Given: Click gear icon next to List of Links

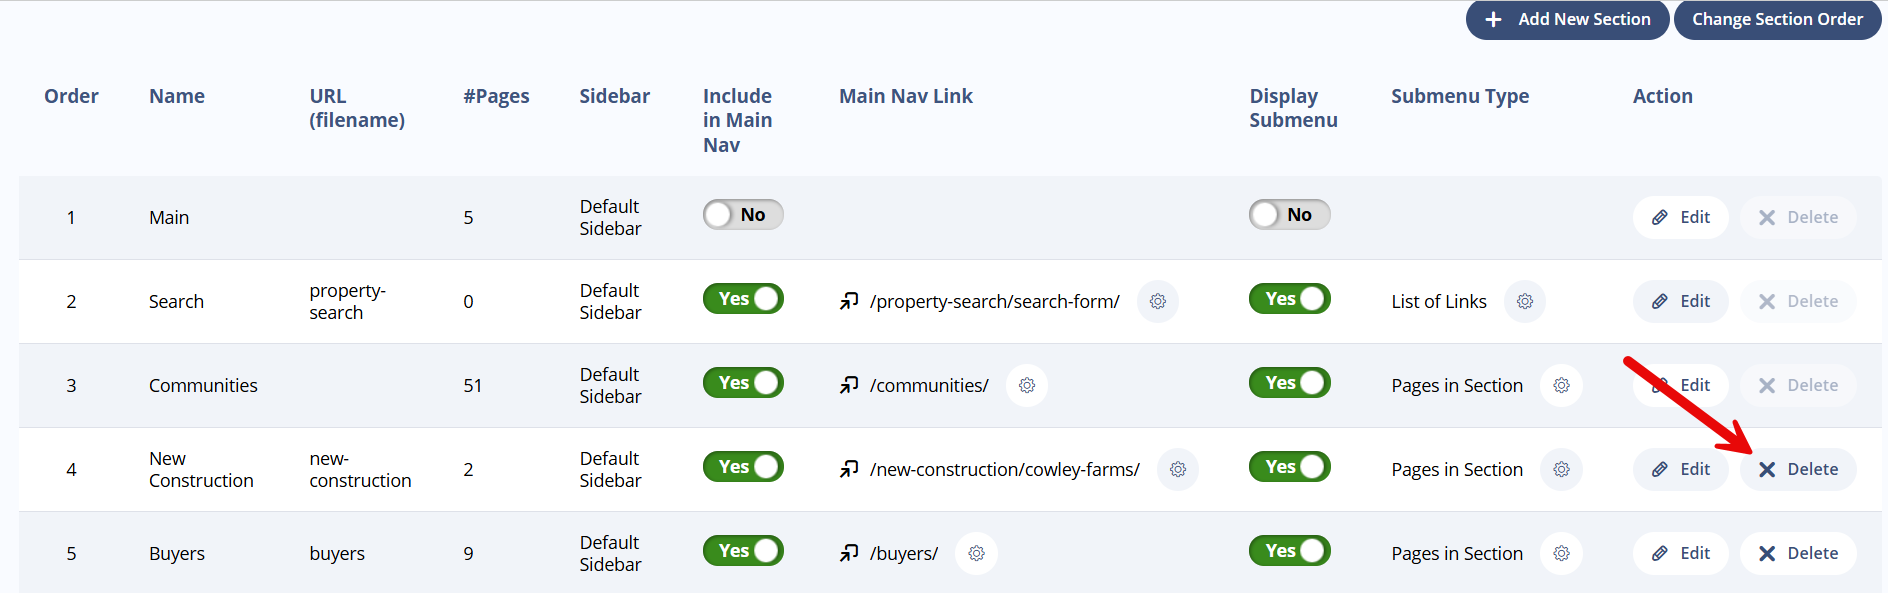Looking at the screenshot, I should 1525,301.
